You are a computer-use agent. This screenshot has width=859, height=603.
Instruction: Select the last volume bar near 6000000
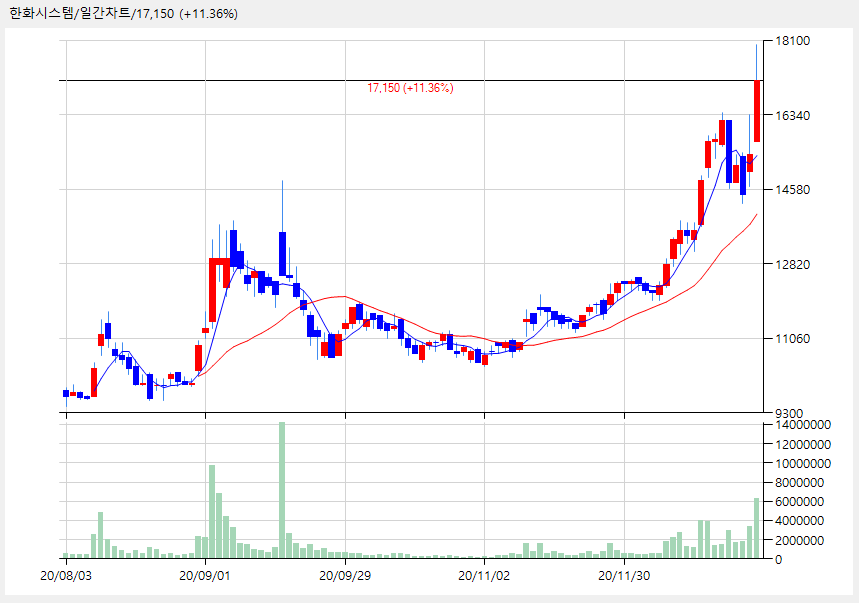click(757, 528)
